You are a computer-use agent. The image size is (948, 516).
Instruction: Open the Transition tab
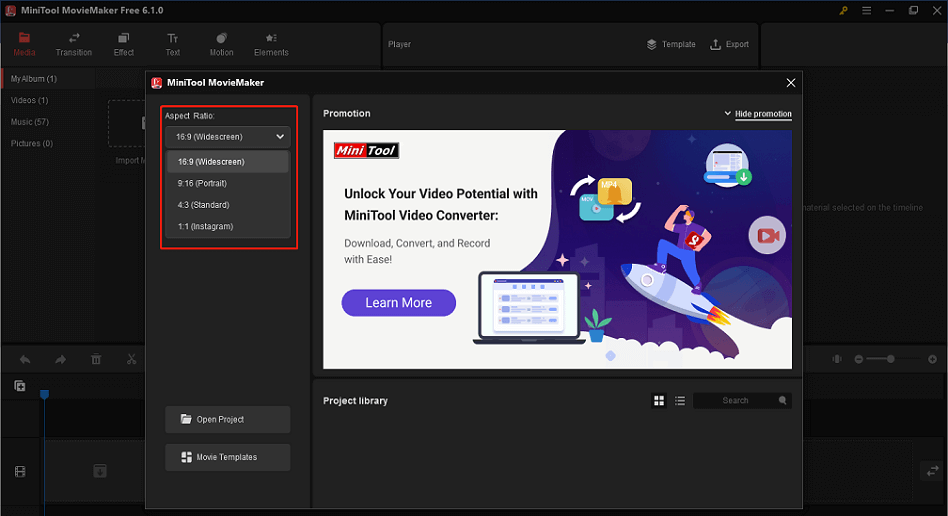point(74,44)
